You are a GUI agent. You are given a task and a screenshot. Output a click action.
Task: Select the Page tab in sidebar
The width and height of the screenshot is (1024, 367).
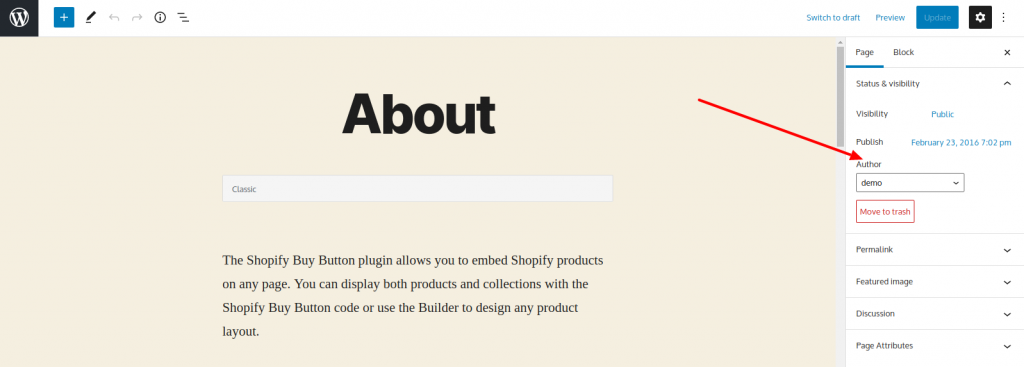pos(865,52)
